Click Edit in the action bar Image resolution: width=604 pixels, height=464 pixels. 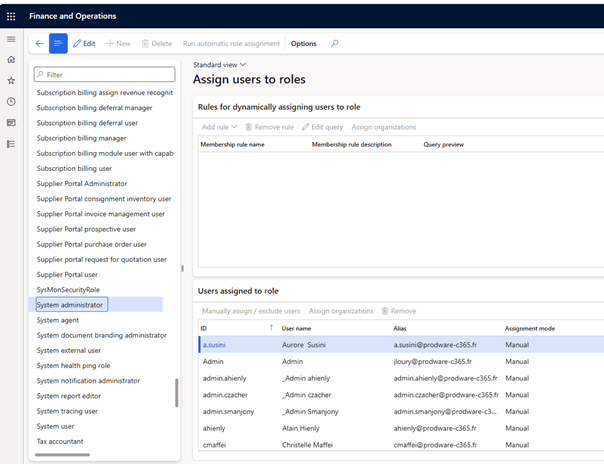point(84,44)
